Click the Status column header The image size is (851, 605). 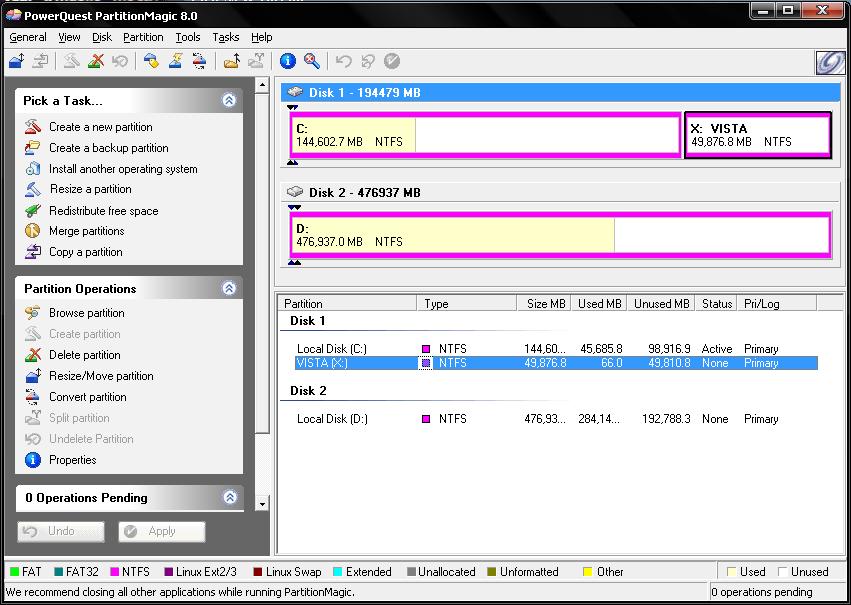tap(716, 304)
